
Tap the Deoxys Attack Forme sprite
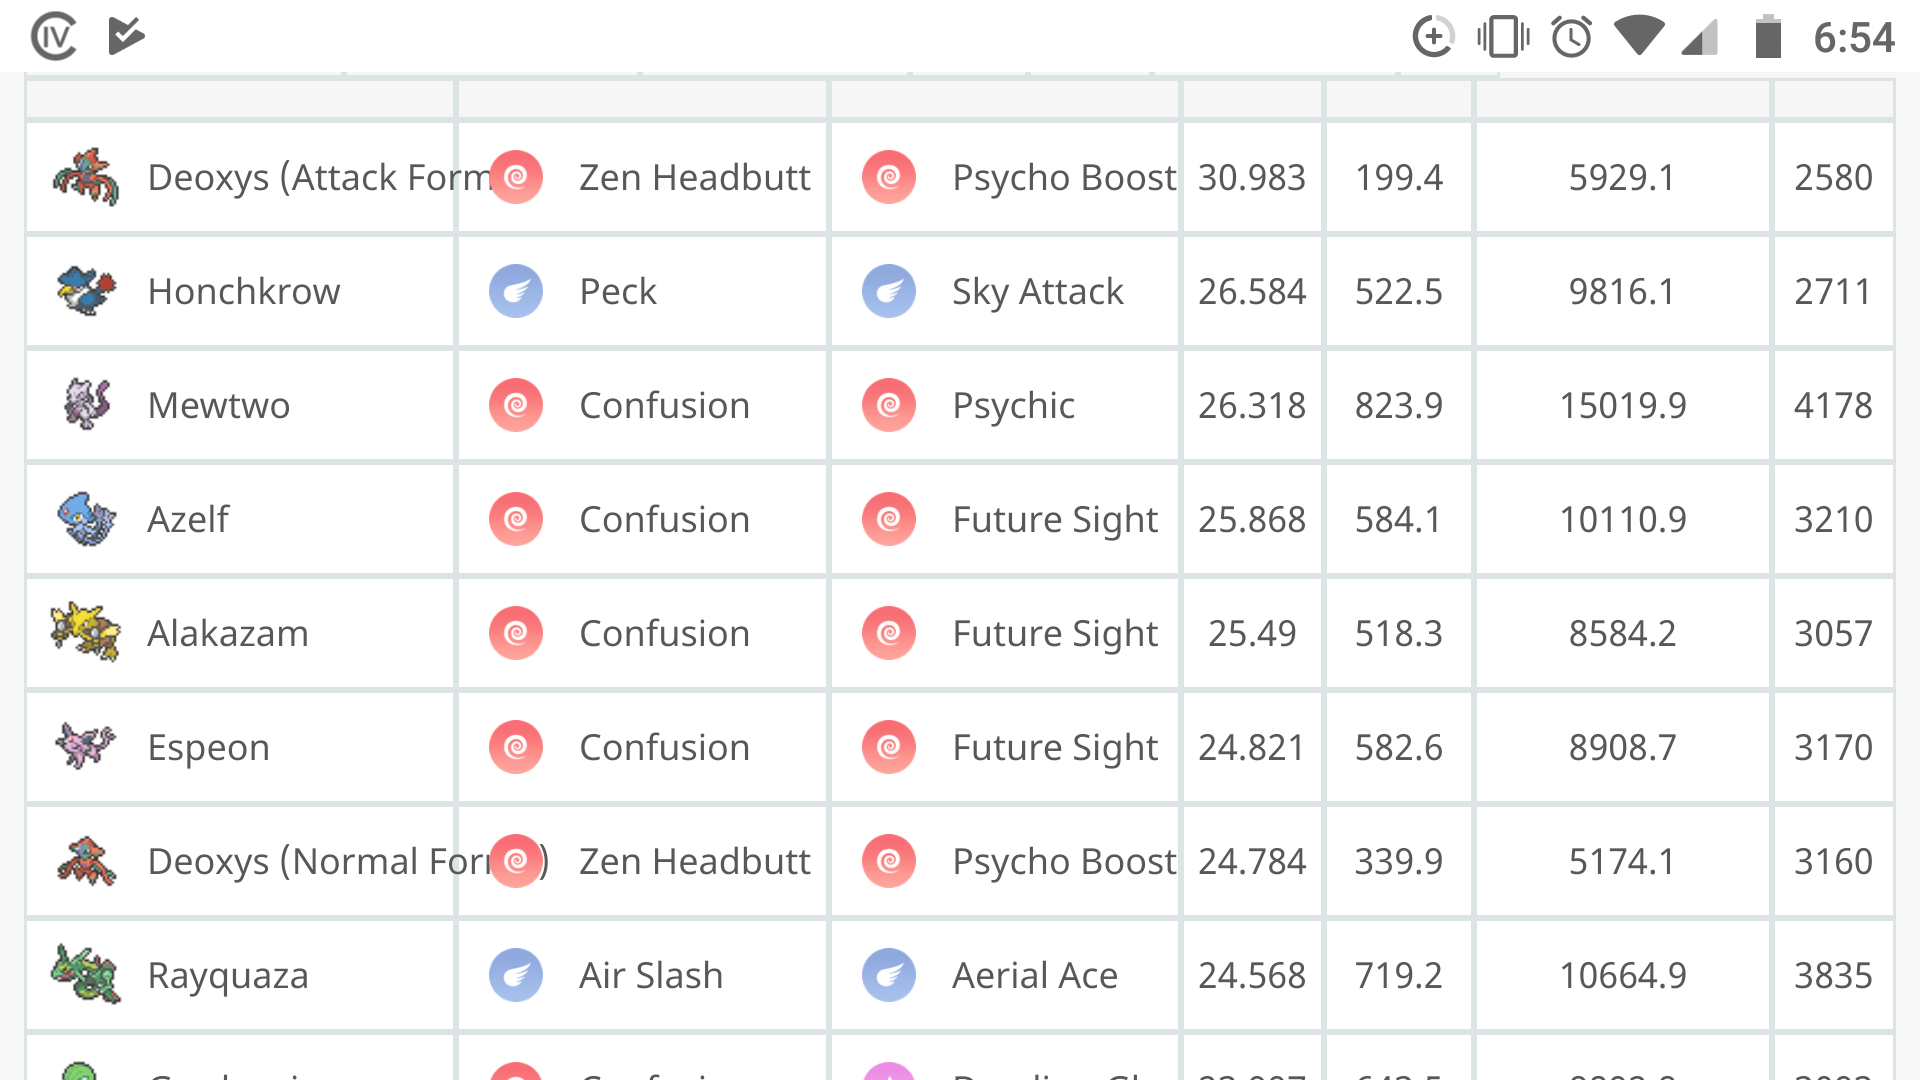coord(86,177)
